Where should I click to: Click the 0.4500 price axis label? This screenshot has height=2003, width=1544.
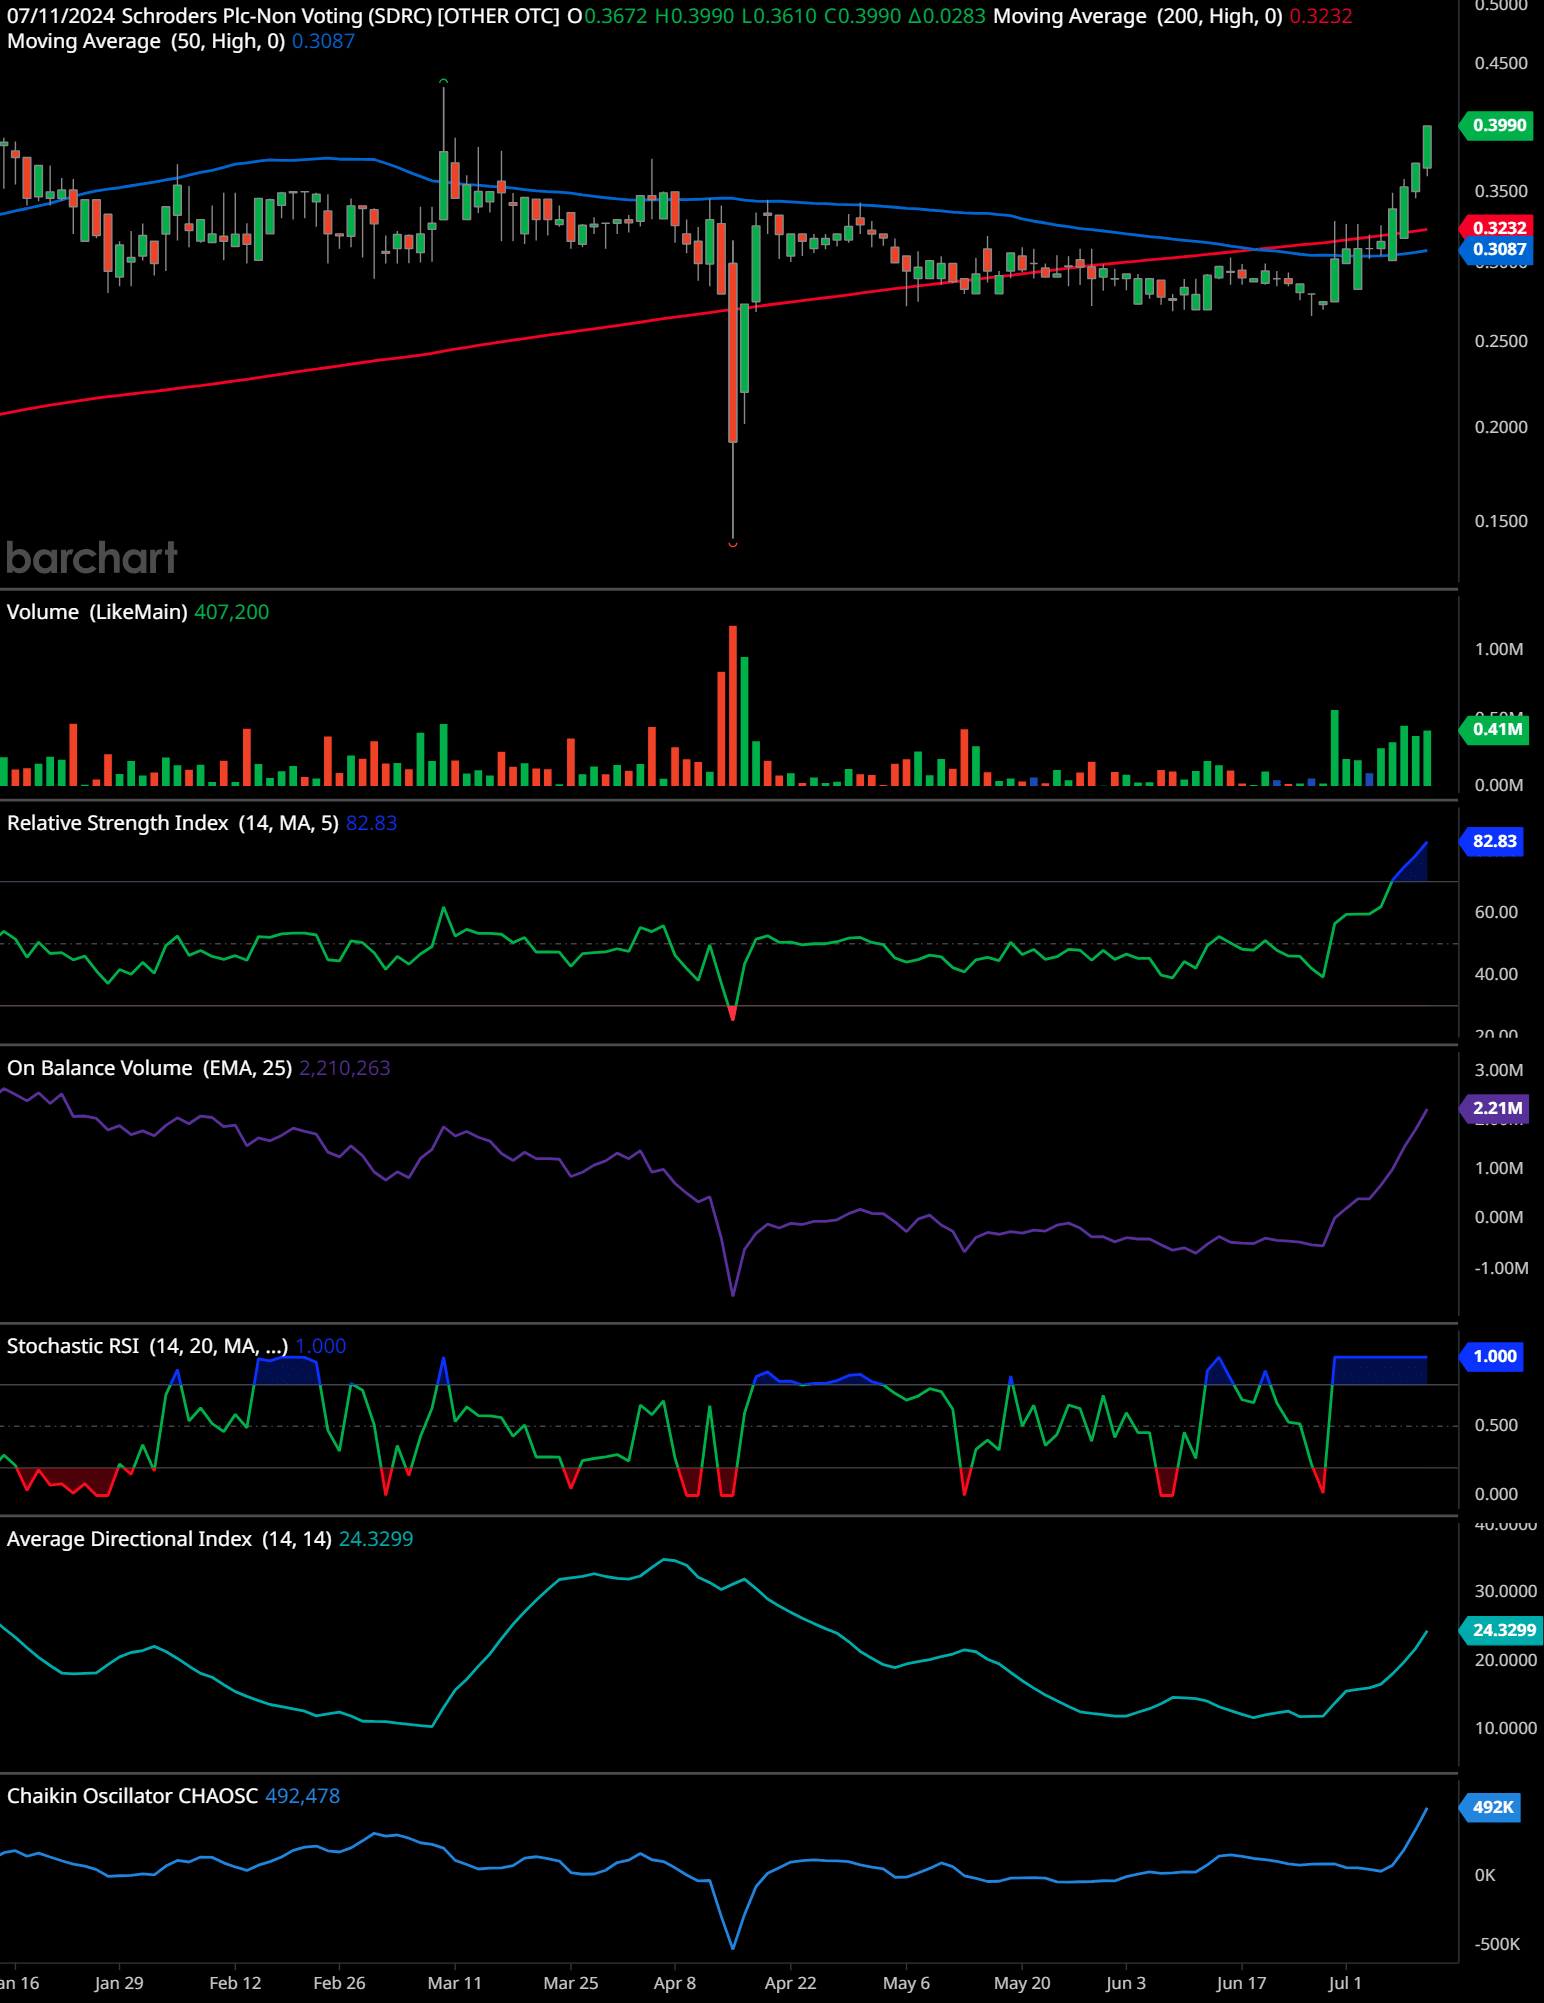click(x=1501, y=63)
